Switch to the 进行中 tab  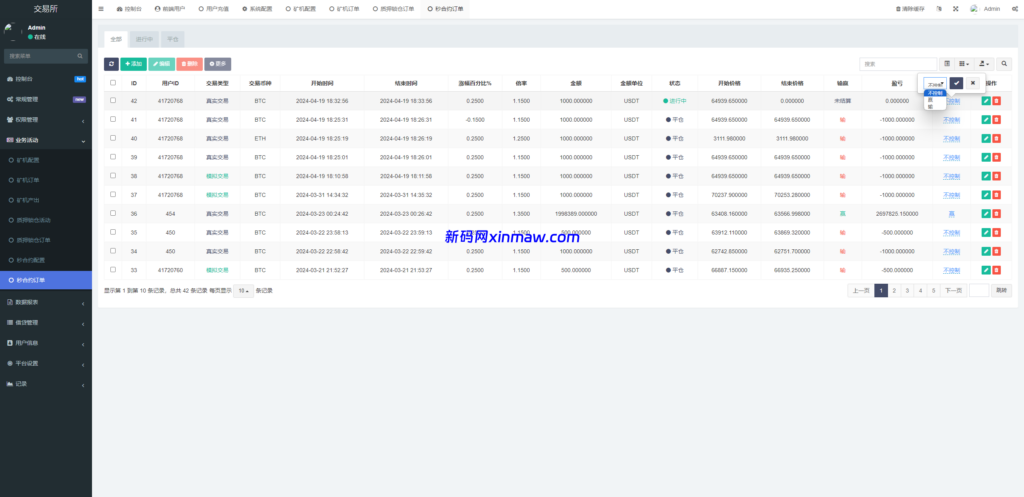point(145,39)
